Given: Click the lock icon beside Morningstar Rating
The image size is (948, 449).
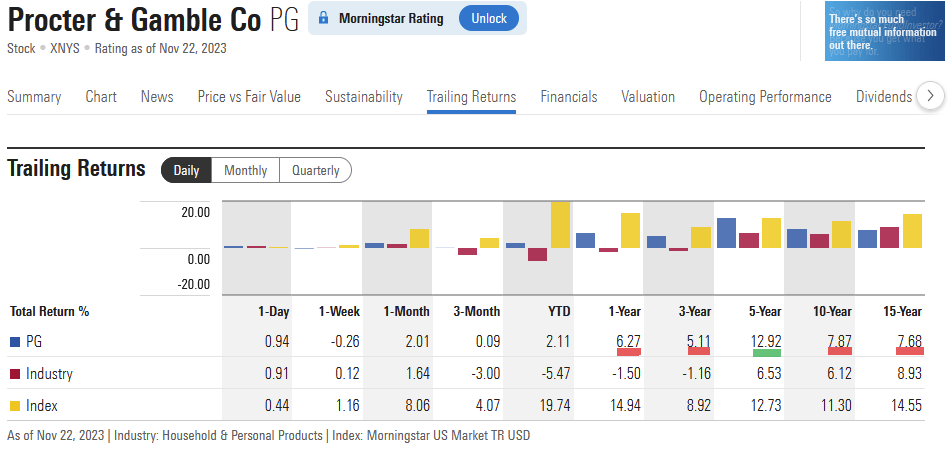Looking at the screenshot, I should pyautogui.click(x=324, y=18).
